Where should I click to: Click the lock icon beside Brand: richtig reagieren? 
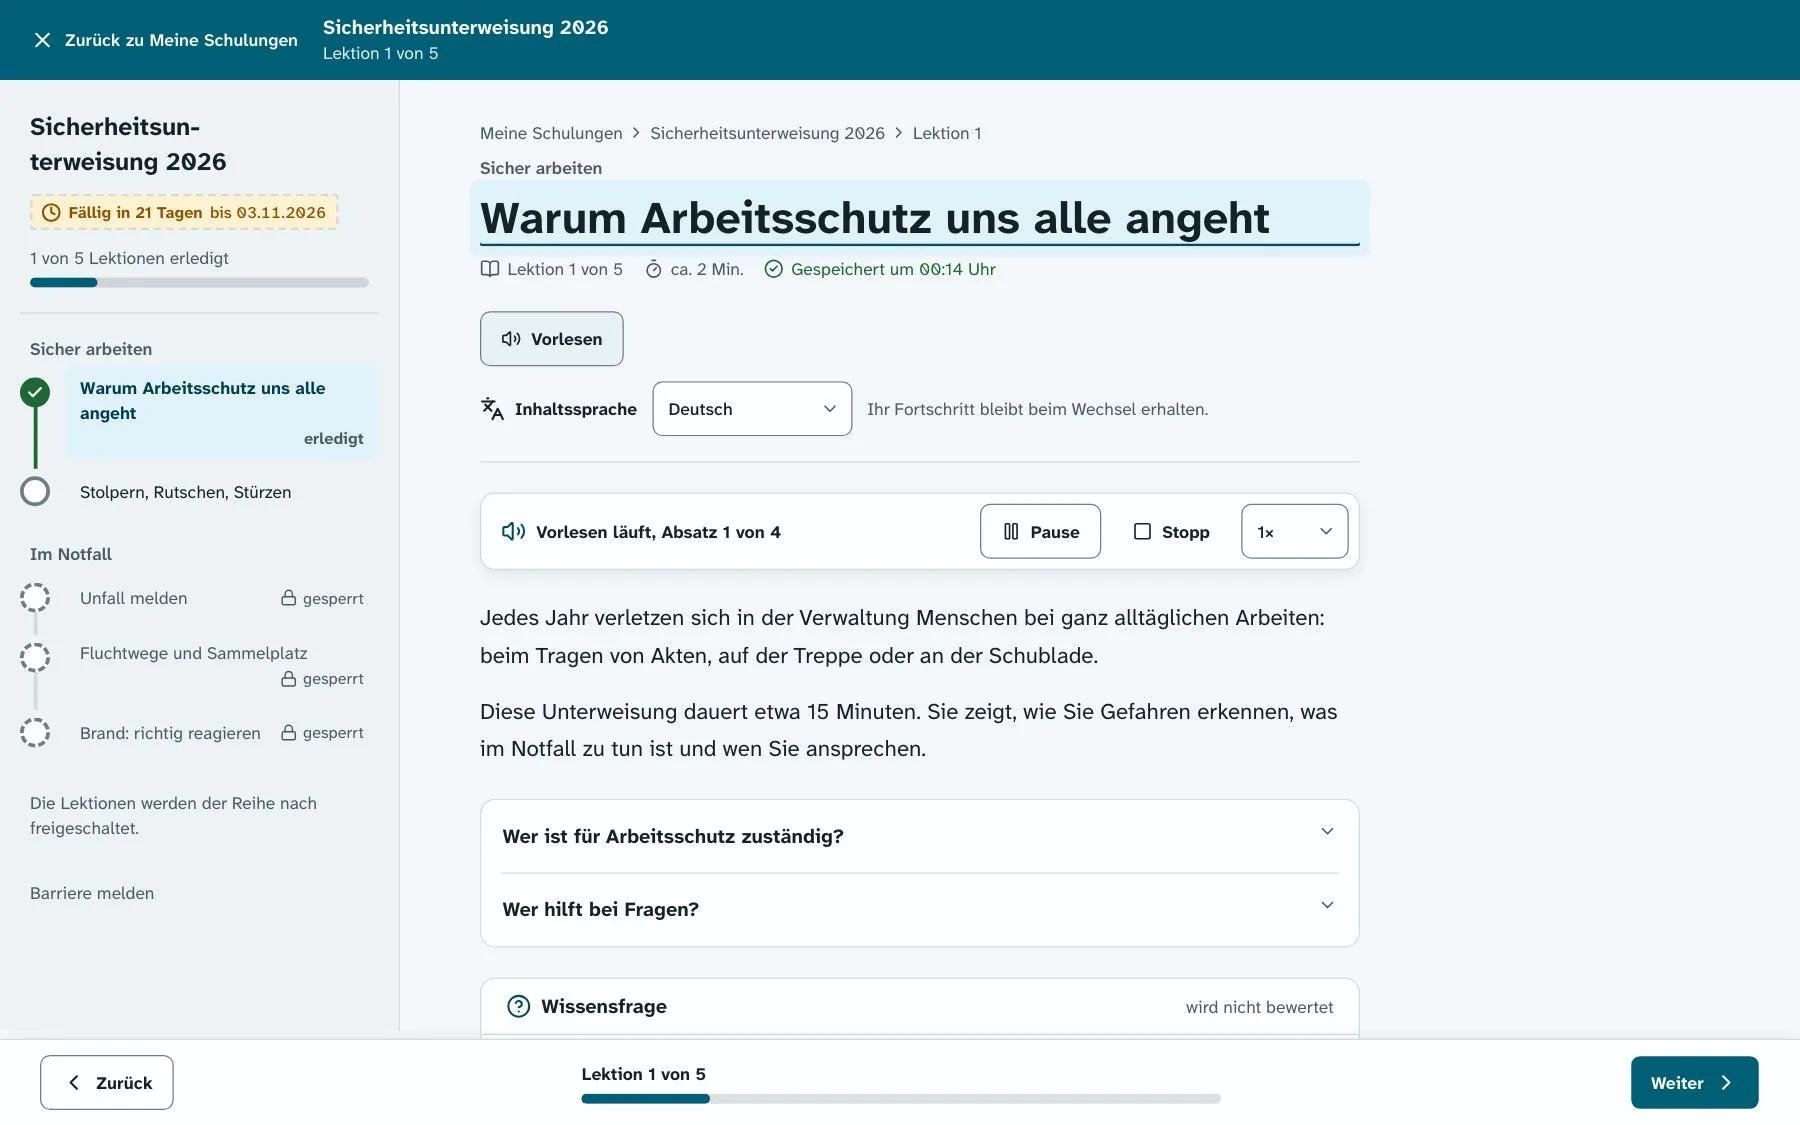(x=288, y=732)
